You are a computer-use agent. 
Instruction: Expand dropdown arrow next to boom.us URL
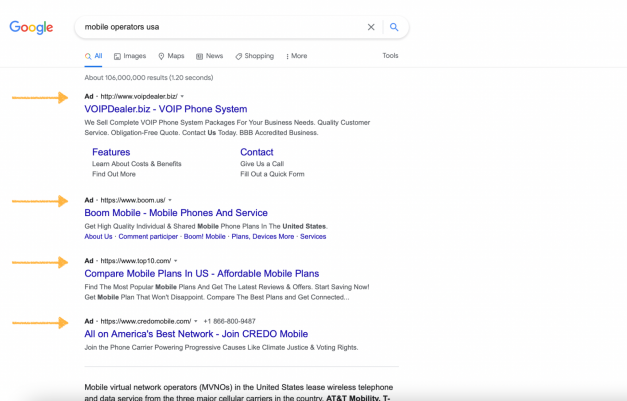[x=170, y=200]
